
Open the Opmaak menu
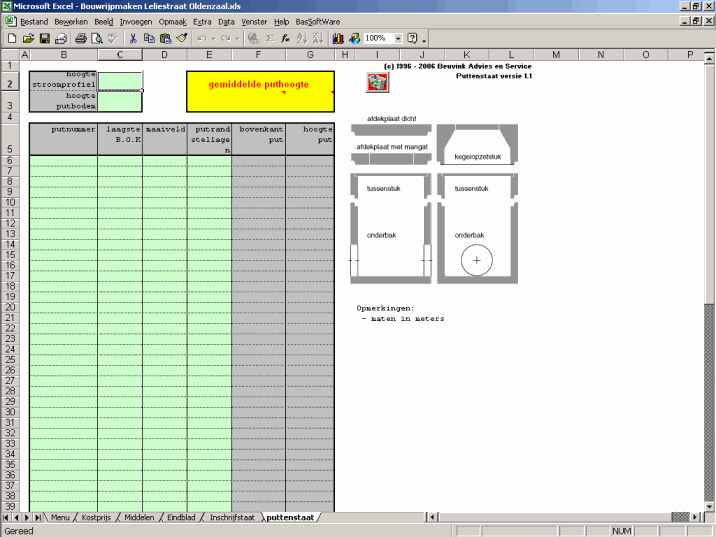tap(173, 21)
